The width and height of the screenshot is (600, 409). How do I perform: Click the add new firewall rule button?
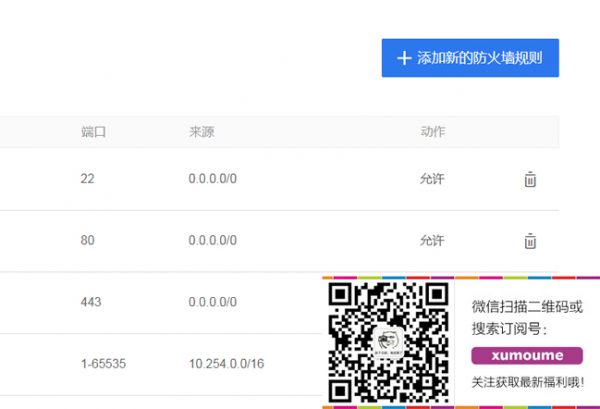tap(470, 58)
